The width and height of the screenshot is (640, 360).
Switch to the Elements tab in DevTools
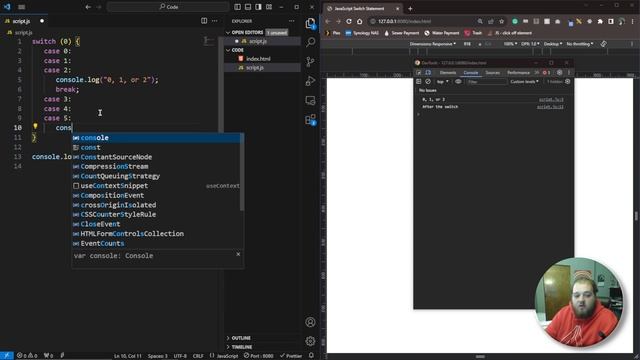click(448, 73)
